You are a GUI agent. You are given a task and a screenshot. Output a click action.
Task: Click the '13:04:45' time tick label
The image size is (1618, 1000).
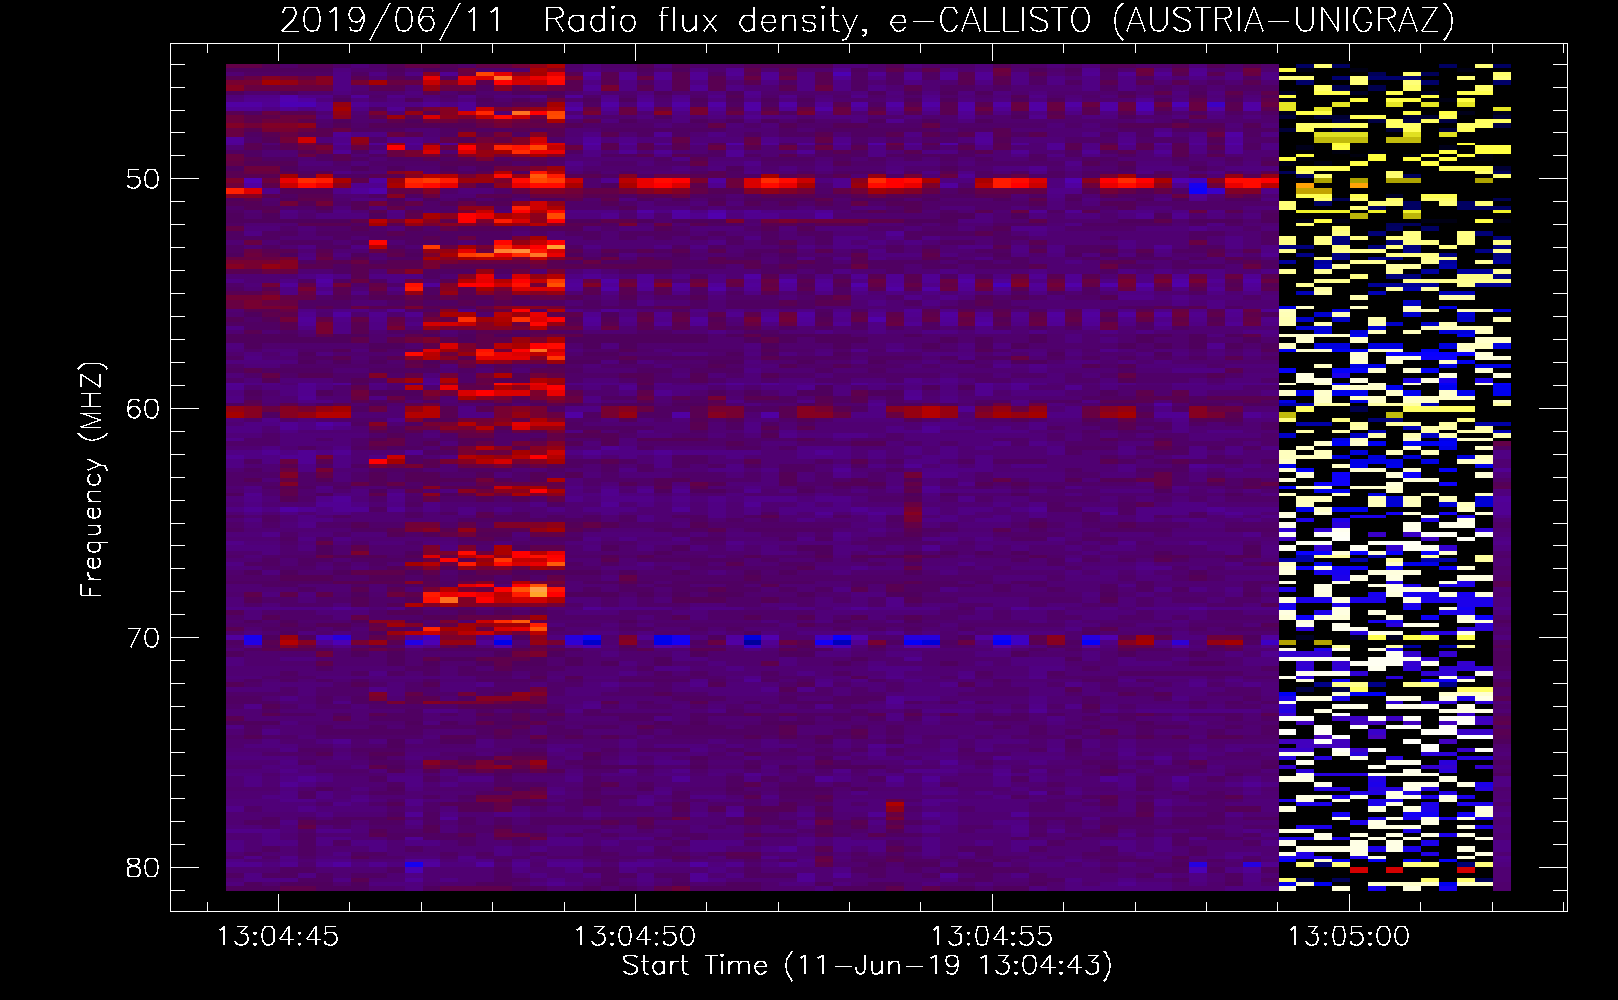279,936
